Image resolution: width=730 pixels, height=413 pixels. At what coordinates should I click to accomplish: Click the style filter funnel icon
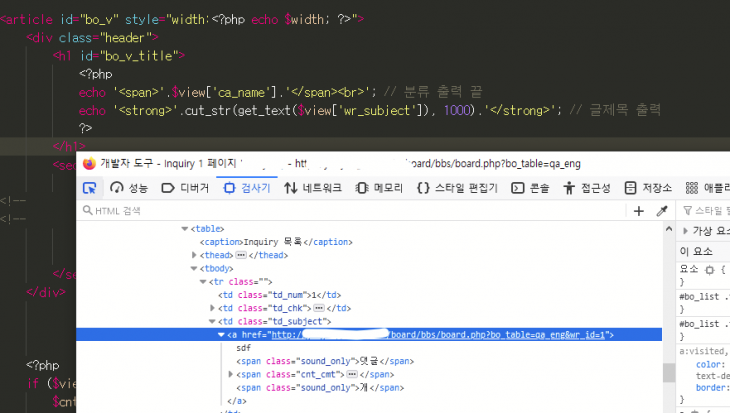[x=687, y=211]
